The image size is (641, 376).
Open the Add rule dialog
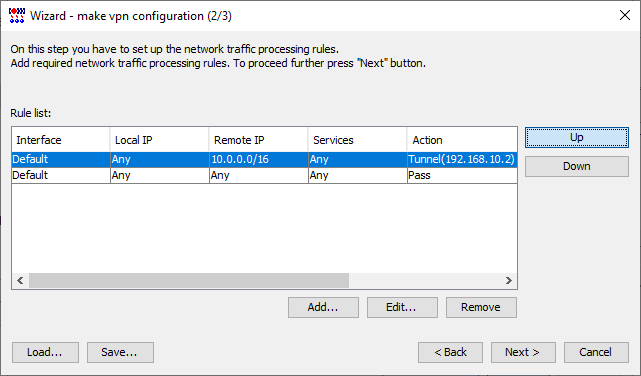(x=323, y=307)
